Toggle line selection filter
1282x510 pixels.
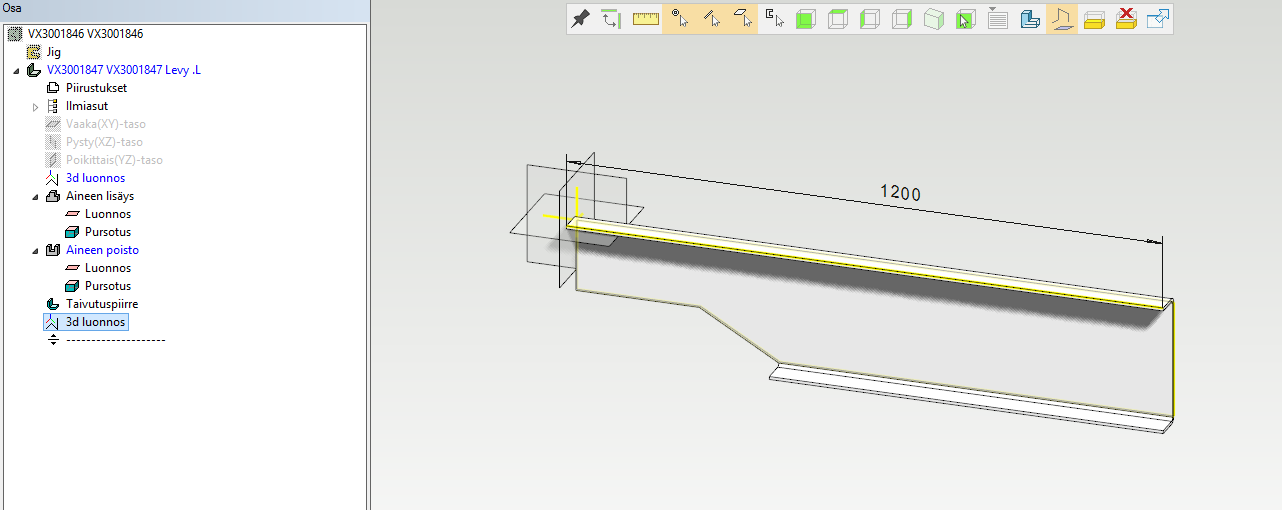point(711,18)
